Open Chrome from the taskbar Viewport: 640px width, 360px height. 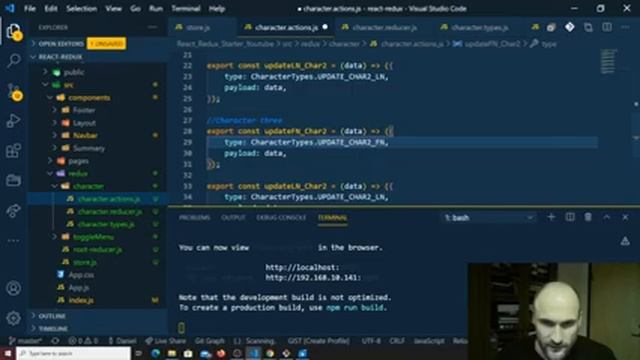[x=270, y=353]
